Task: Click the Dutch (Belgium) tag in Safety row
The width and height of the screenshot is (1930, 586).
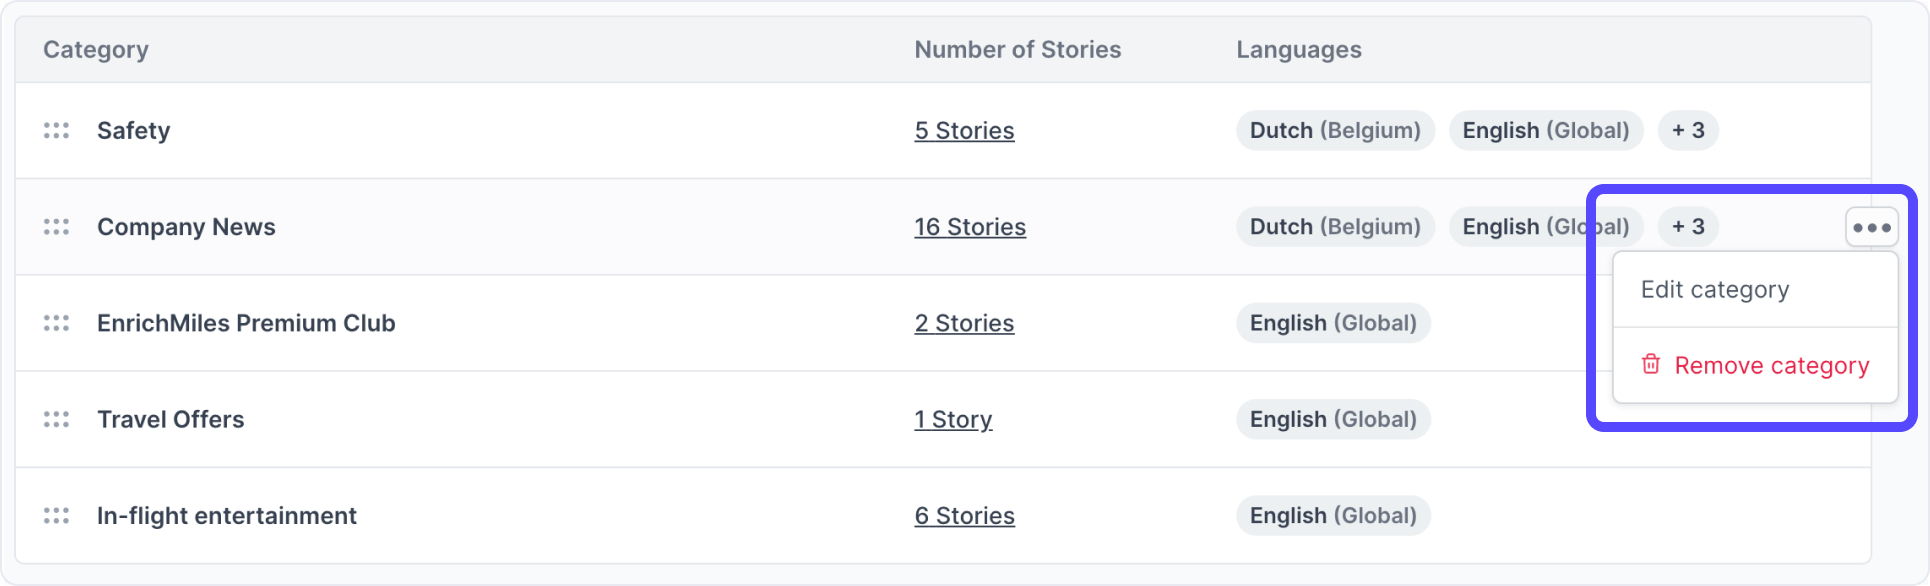Action: click(1335, 131)
